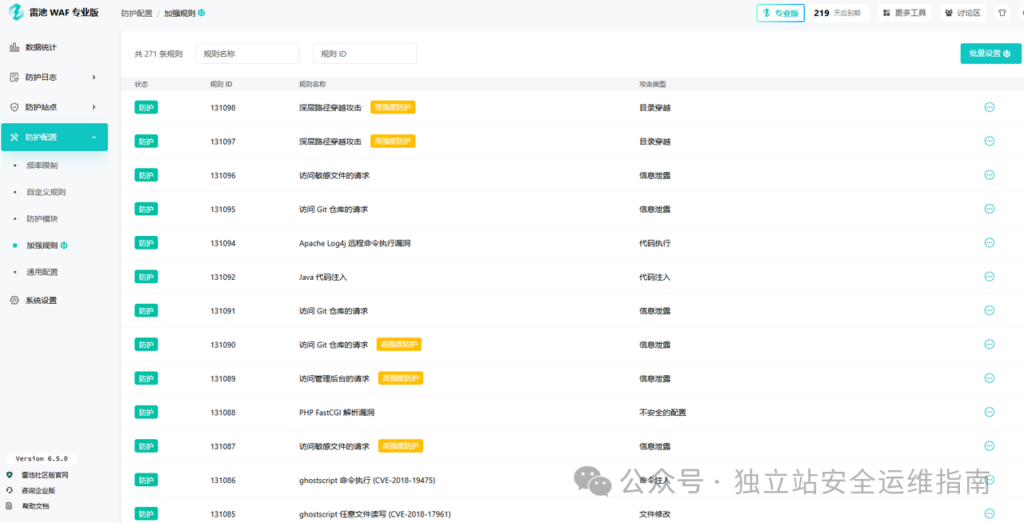Open more options for rule 131090
The width and height of the screenshot is (1024, 523).
point(989,344)
